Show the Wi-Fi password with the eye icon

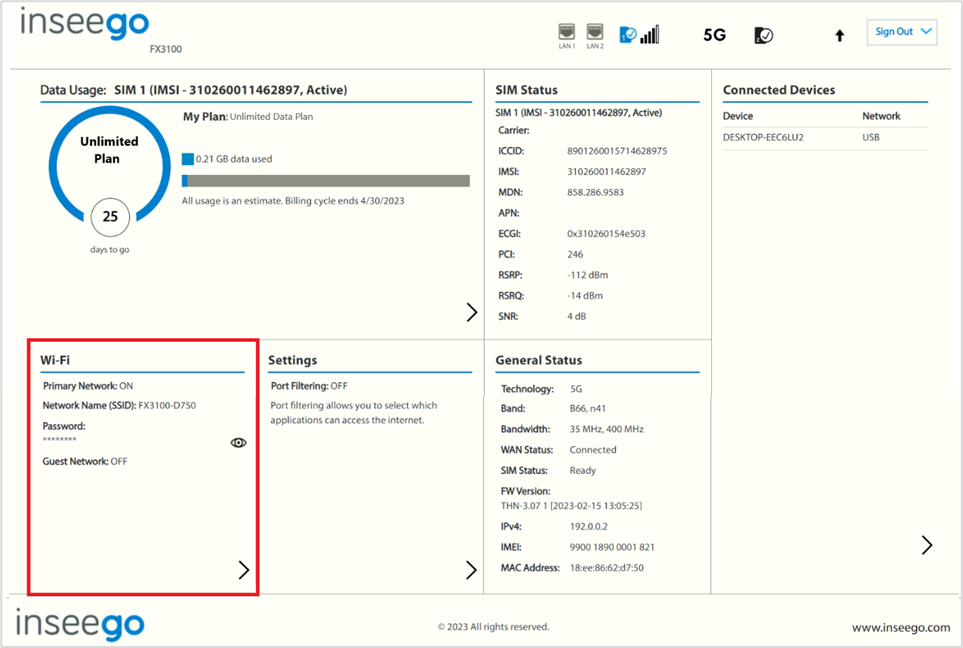(238, 443)
